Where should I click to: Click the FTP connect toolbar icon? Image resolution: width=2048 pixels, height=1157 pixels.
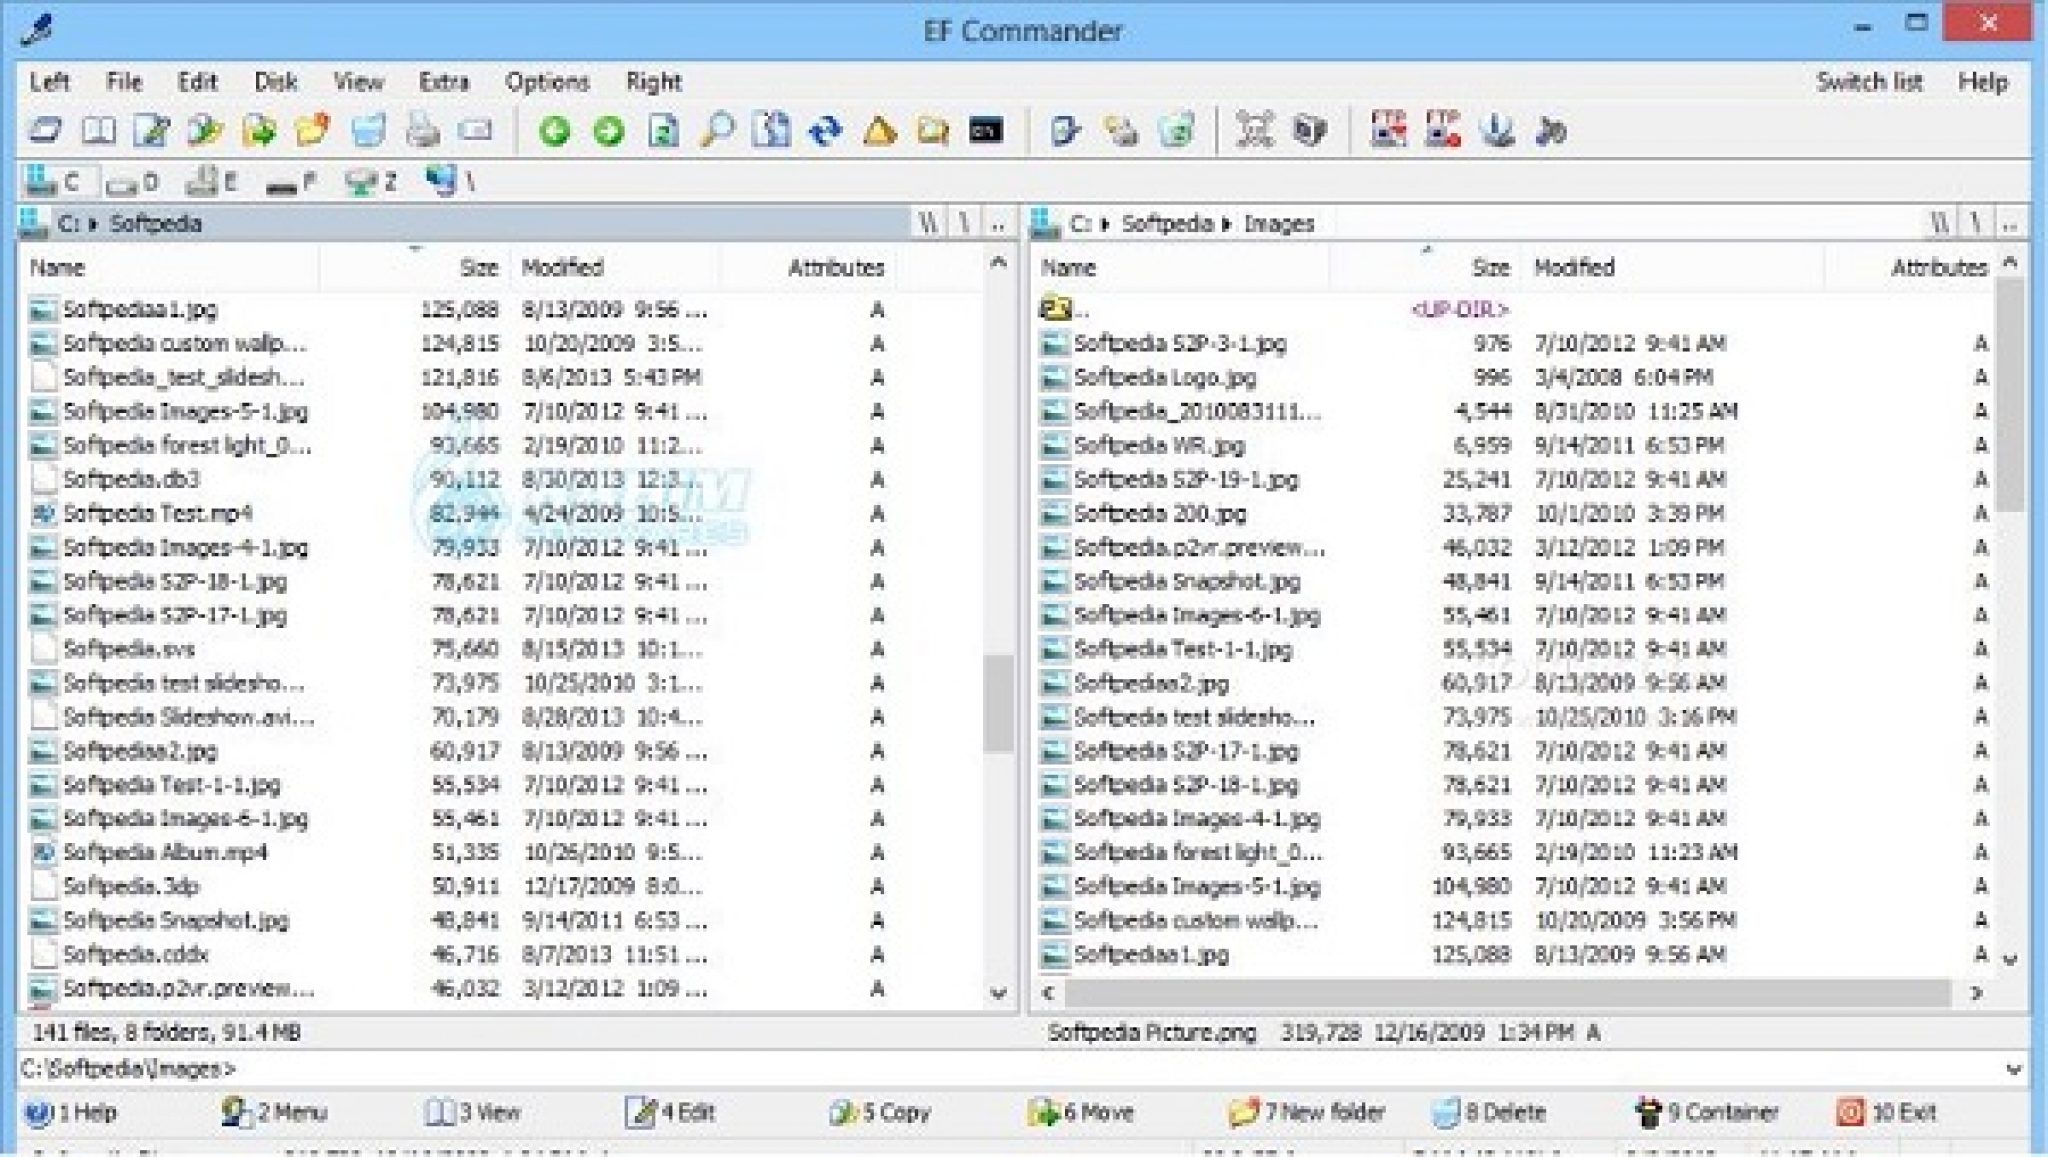[x=1388, y=131]
